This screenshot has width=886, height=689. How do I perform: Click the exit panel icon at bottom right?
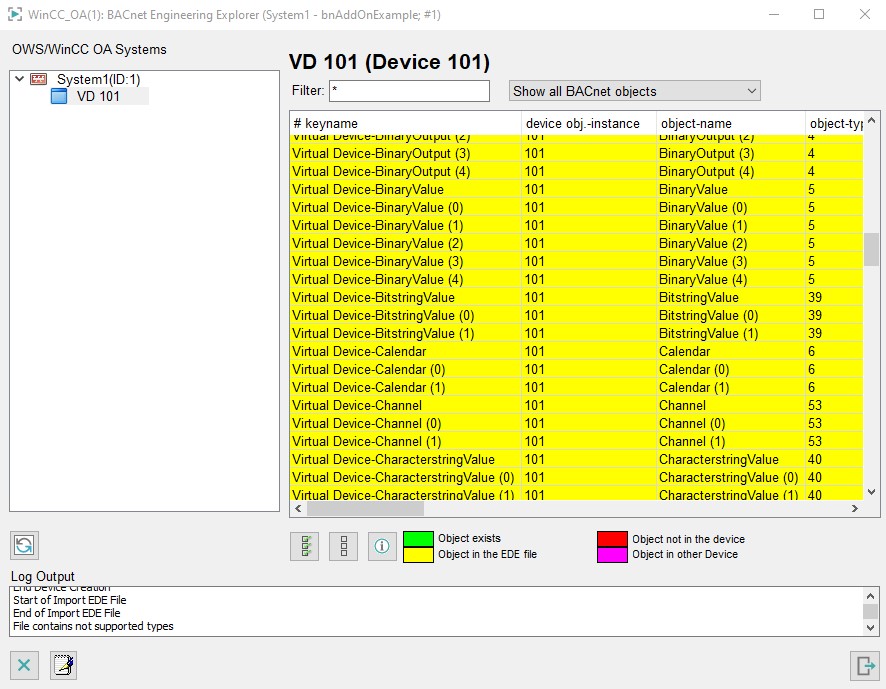tap(863, 665)
